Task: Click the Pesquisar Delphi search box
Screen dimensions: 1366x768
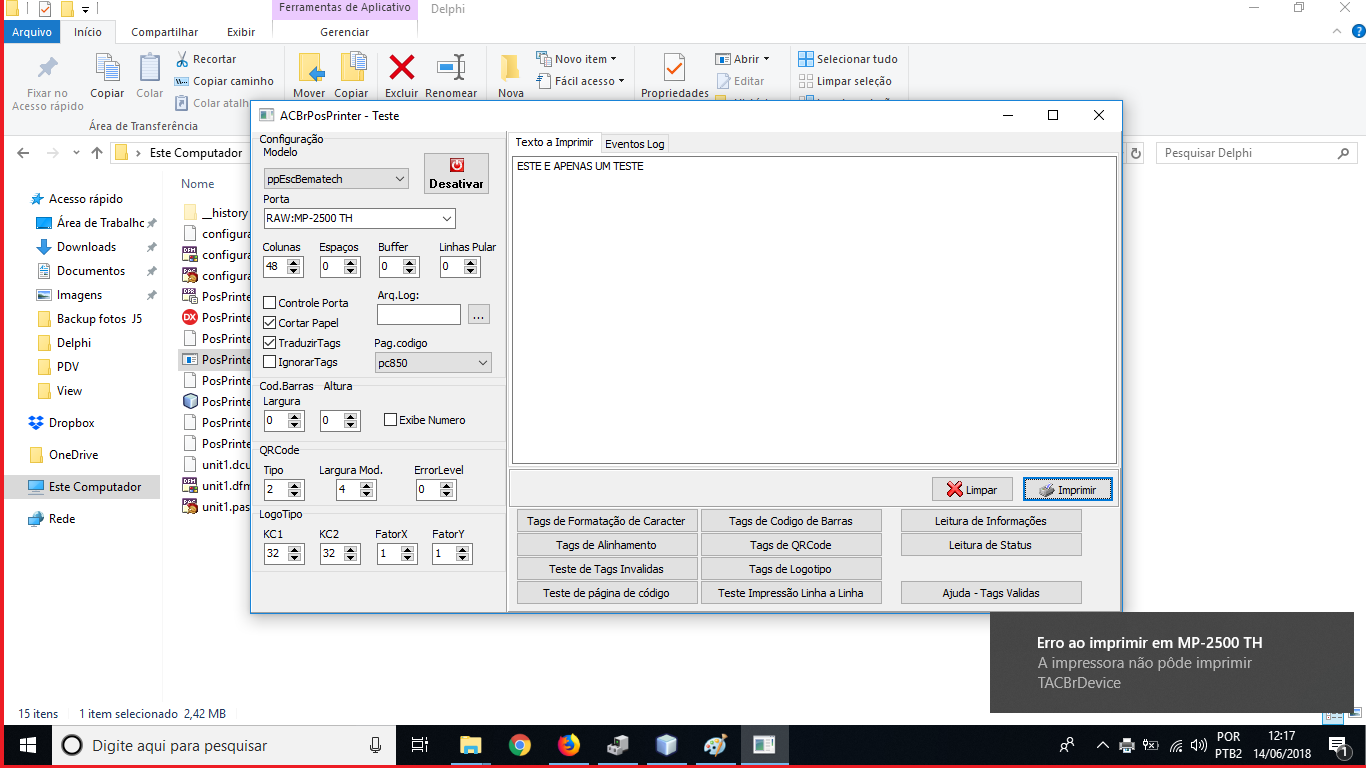Action: point(1256,153)
